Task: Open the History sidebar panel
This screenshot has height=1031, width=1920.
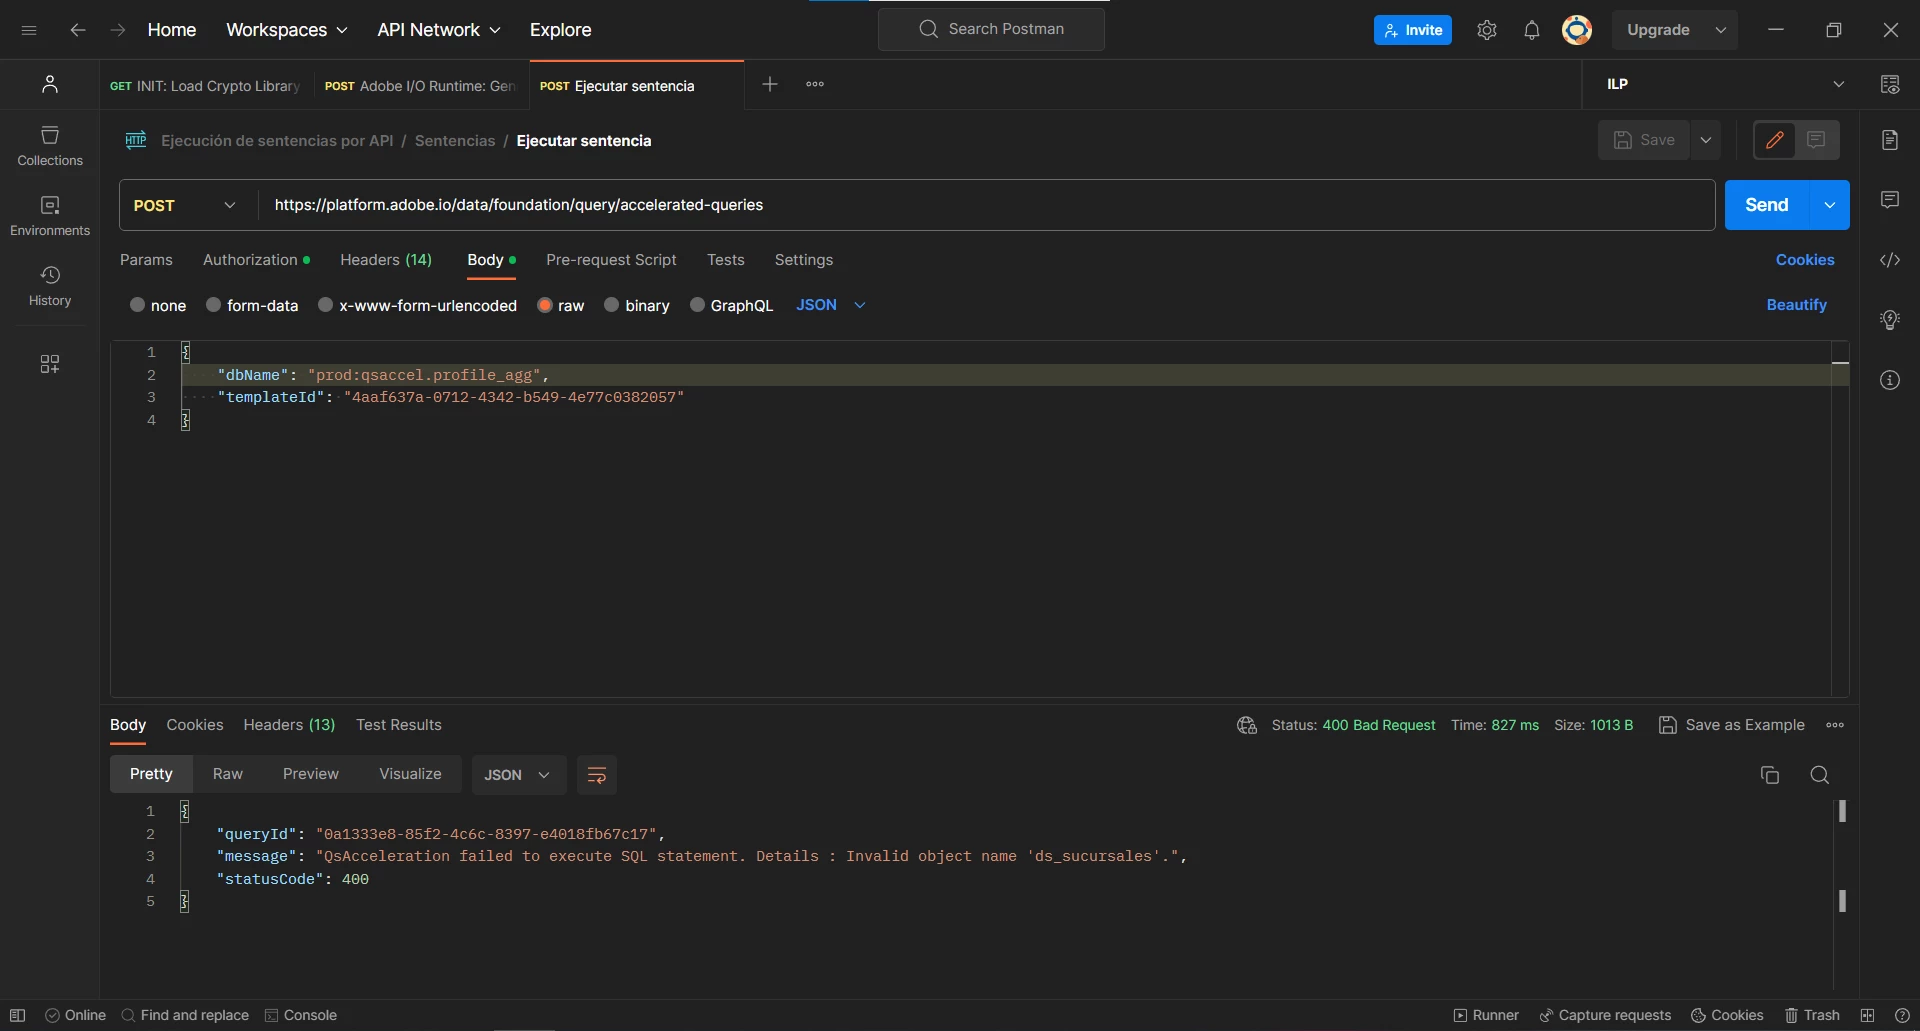Action: tap(50, 286)
